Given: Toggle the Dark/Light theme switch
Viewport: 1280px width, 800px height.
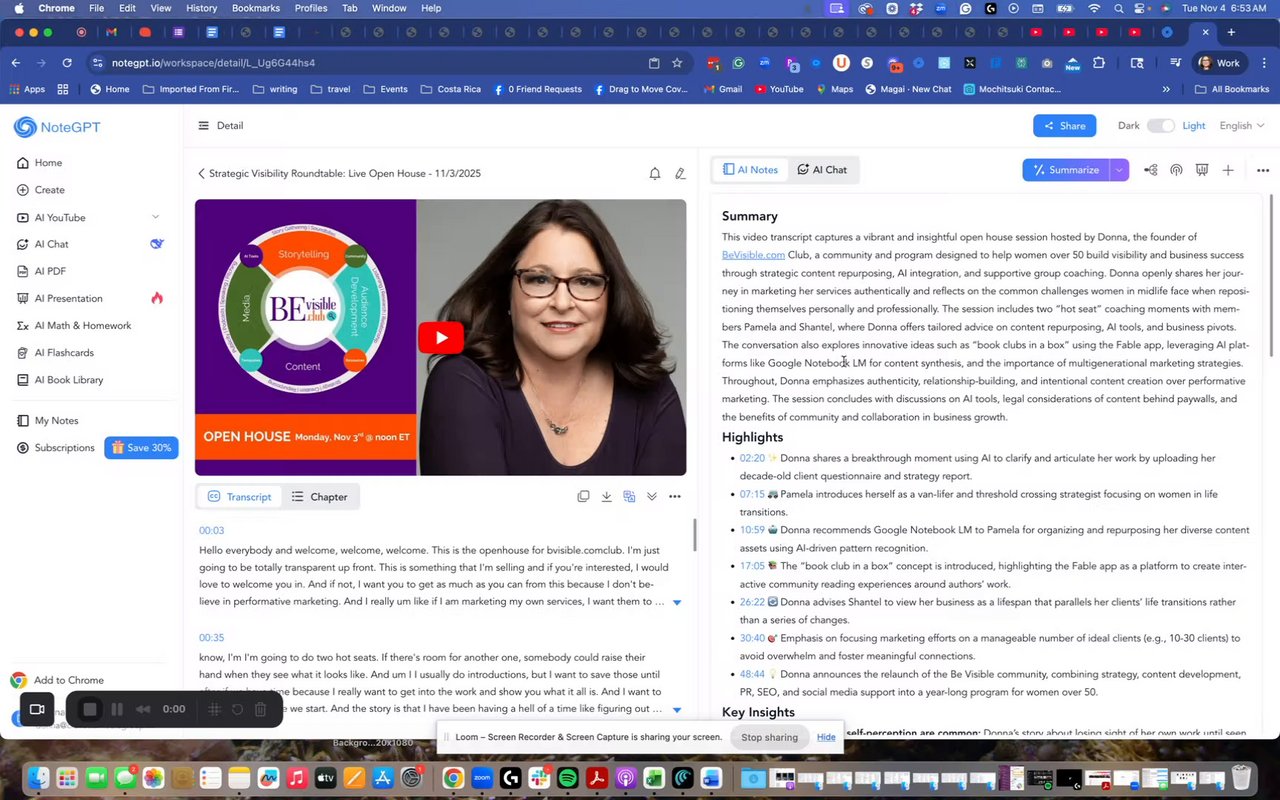Looking at the screenshot, I should 1160,126.
